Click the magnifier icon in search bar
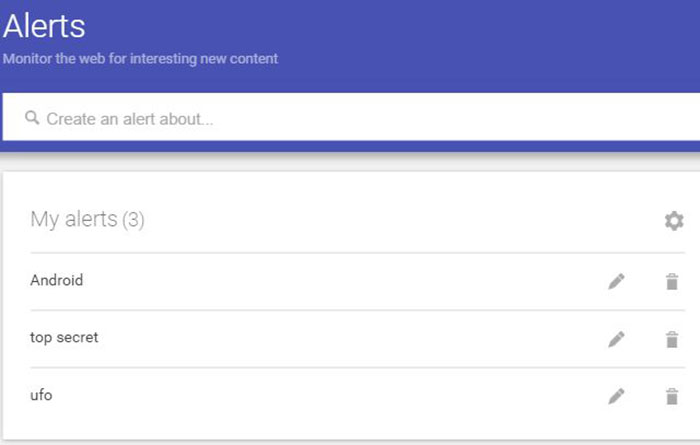This screenshot has height=445, width=700. [x=32, y=118]
